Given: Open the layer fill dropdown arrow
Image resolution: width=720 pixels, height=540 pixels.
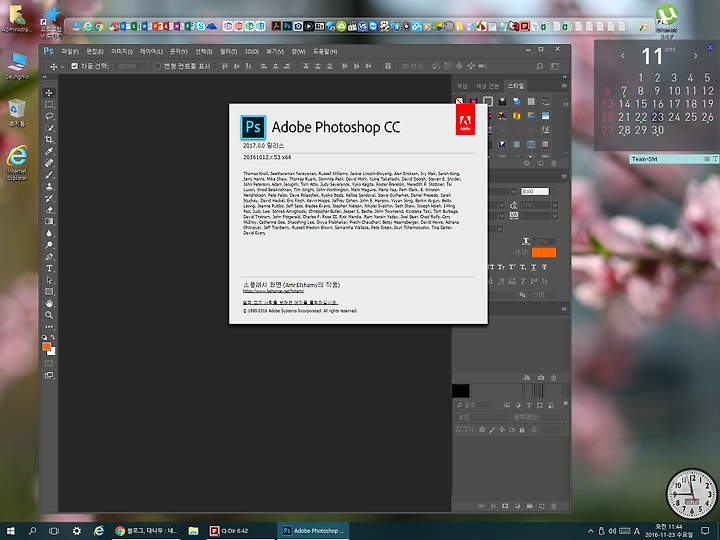Looking at the screenshot, I should 564,430.
